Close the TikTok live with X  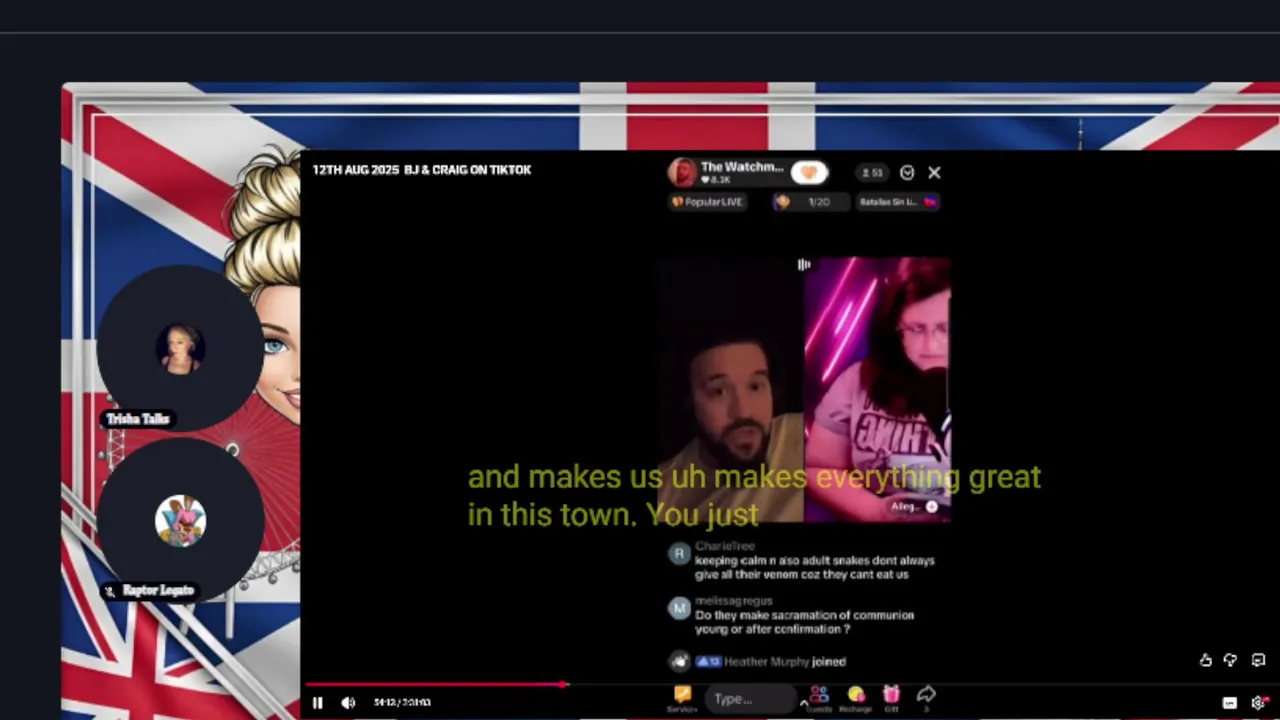[x=934, y=173]
